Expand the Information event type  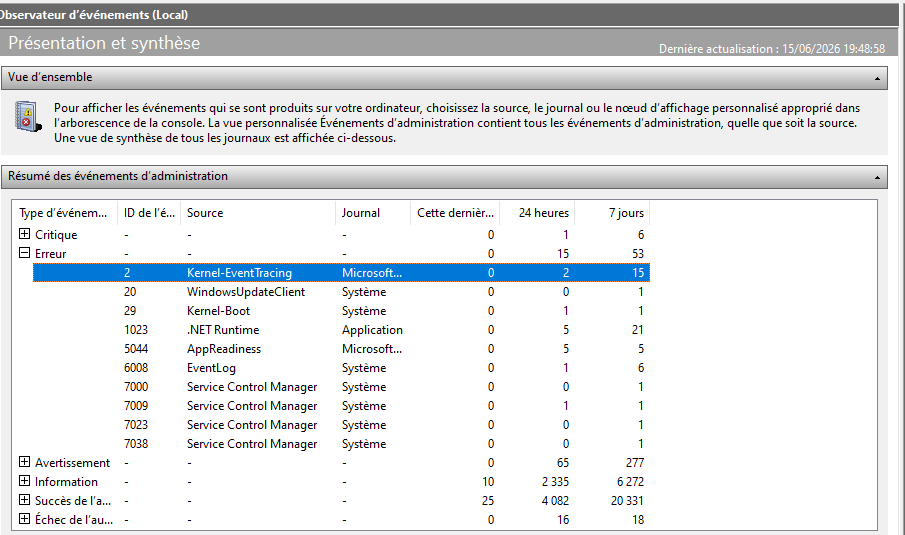(x=24, y=481)
